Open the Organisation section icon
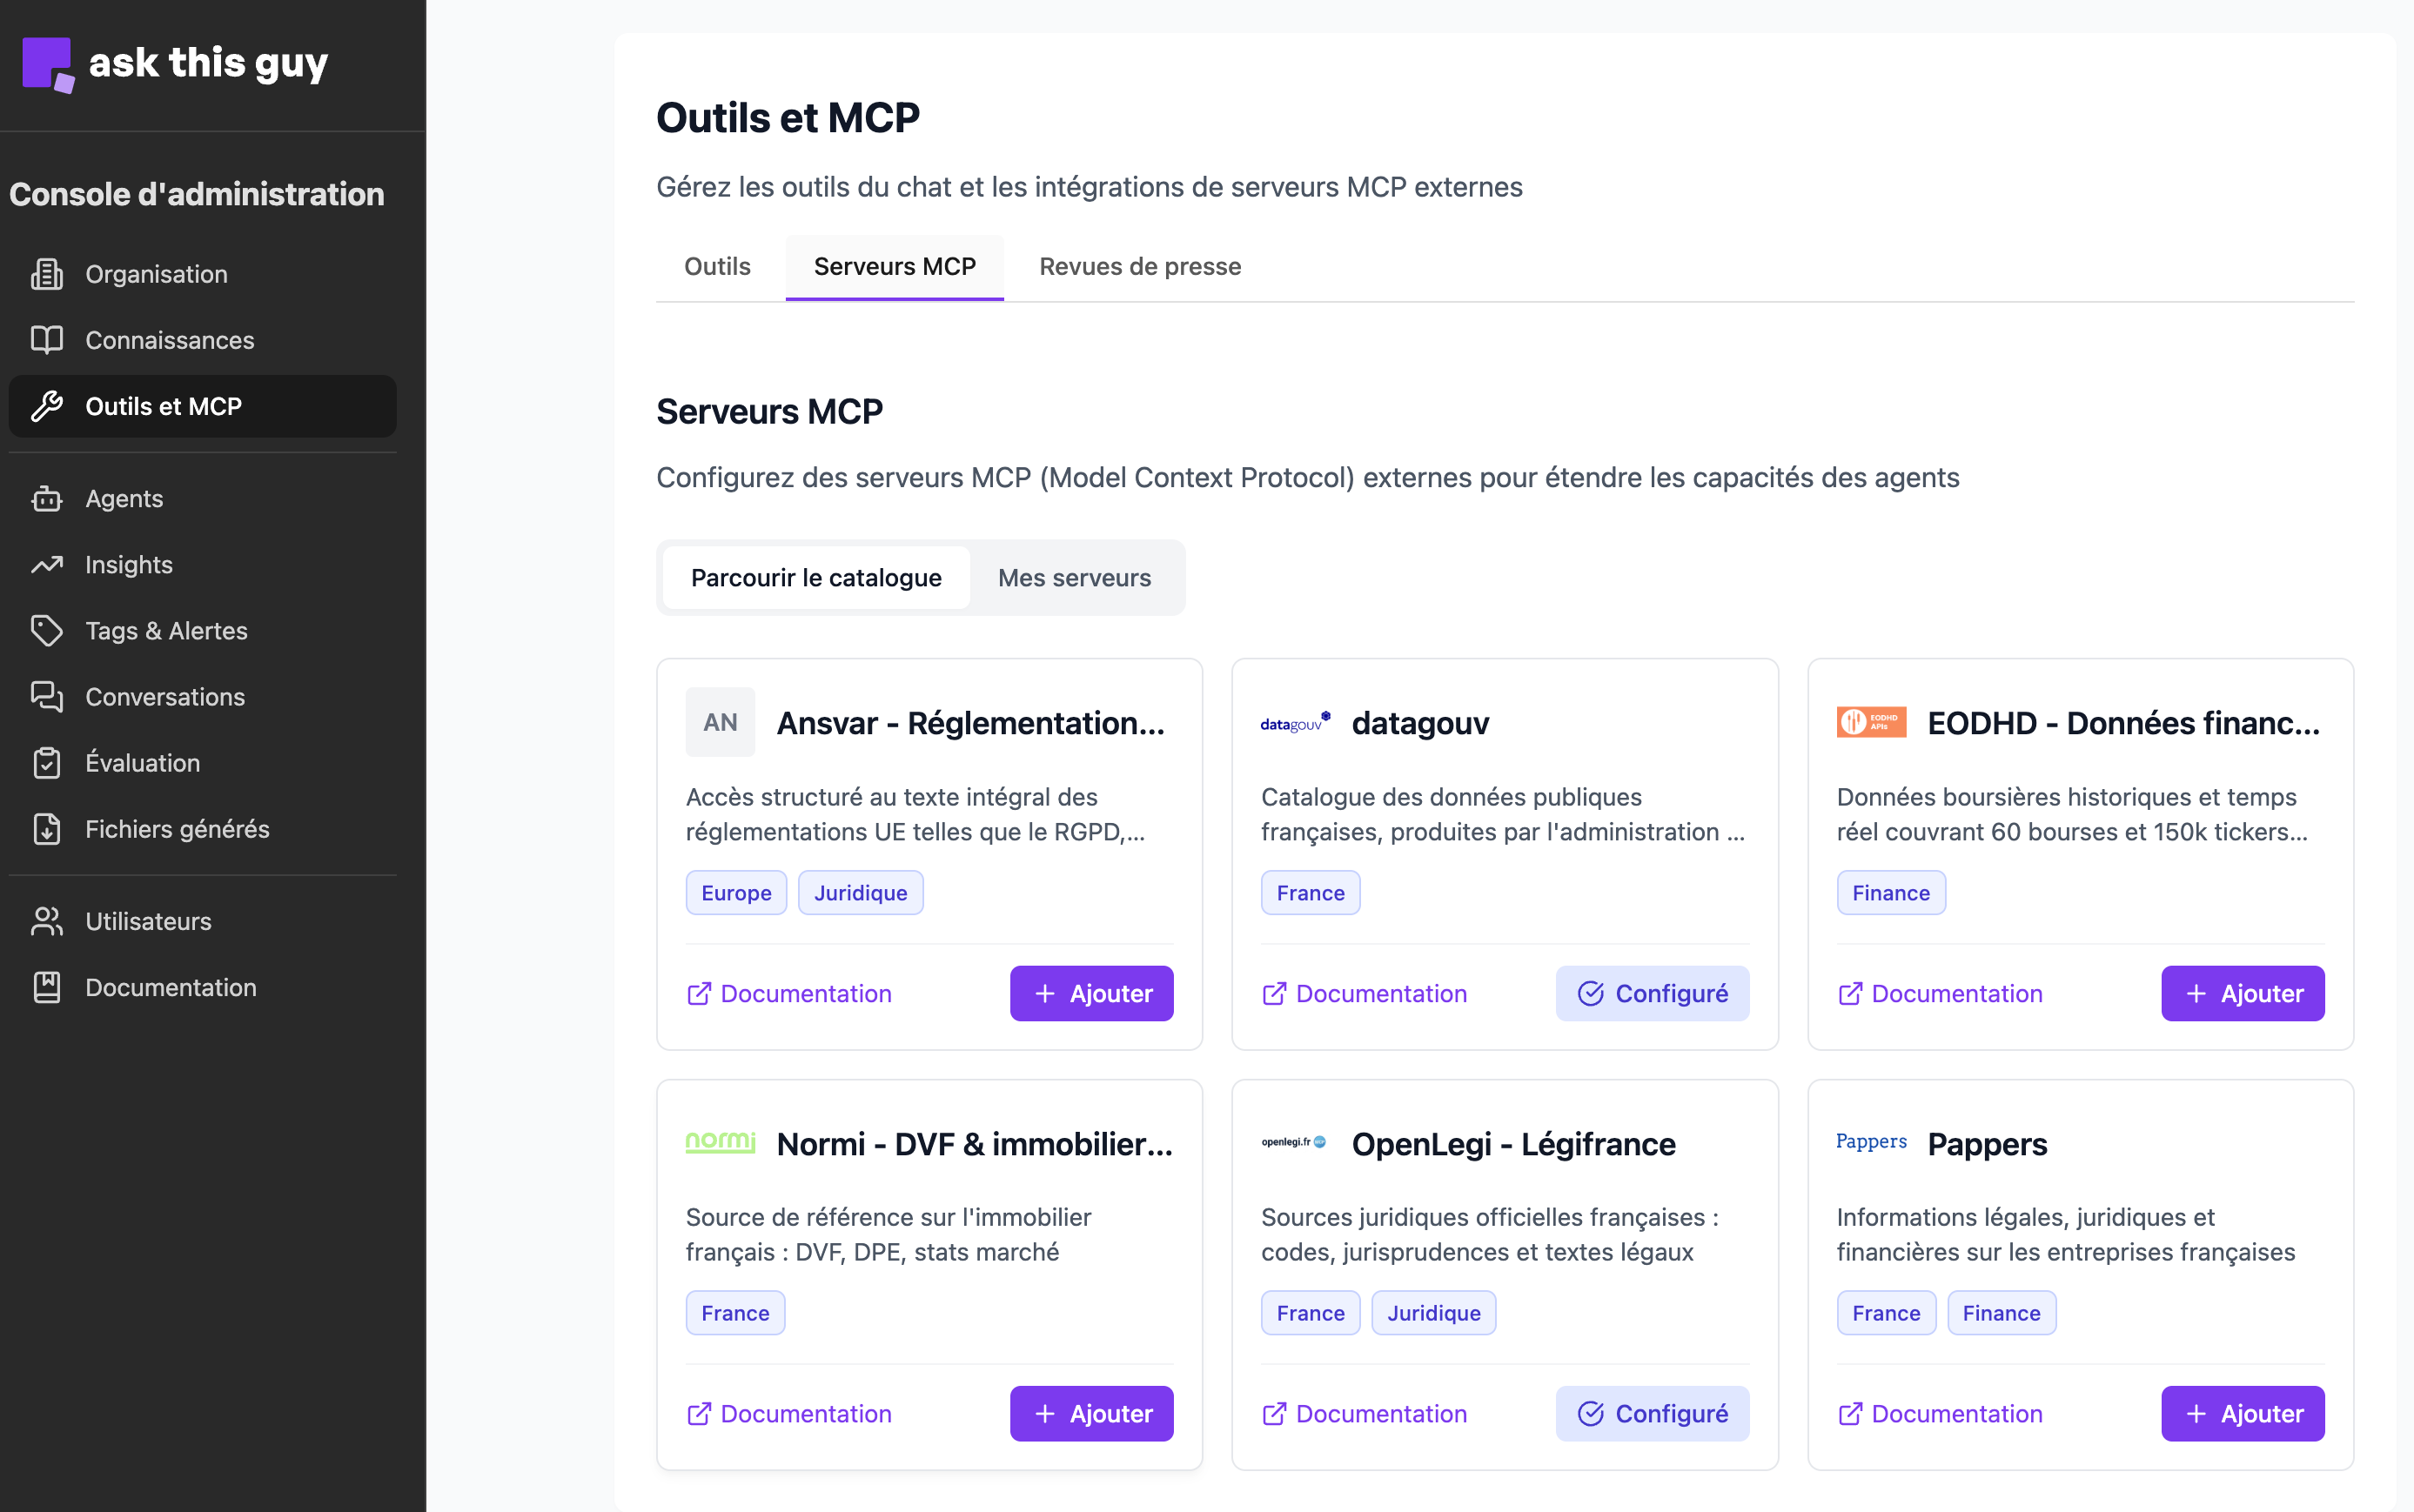Screen dimensions: 2414x1512 point(47,273)
